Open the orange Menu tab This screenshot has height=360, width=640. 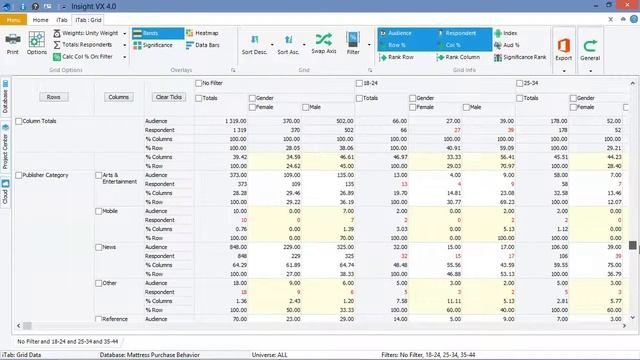click(x=13, y=20)
